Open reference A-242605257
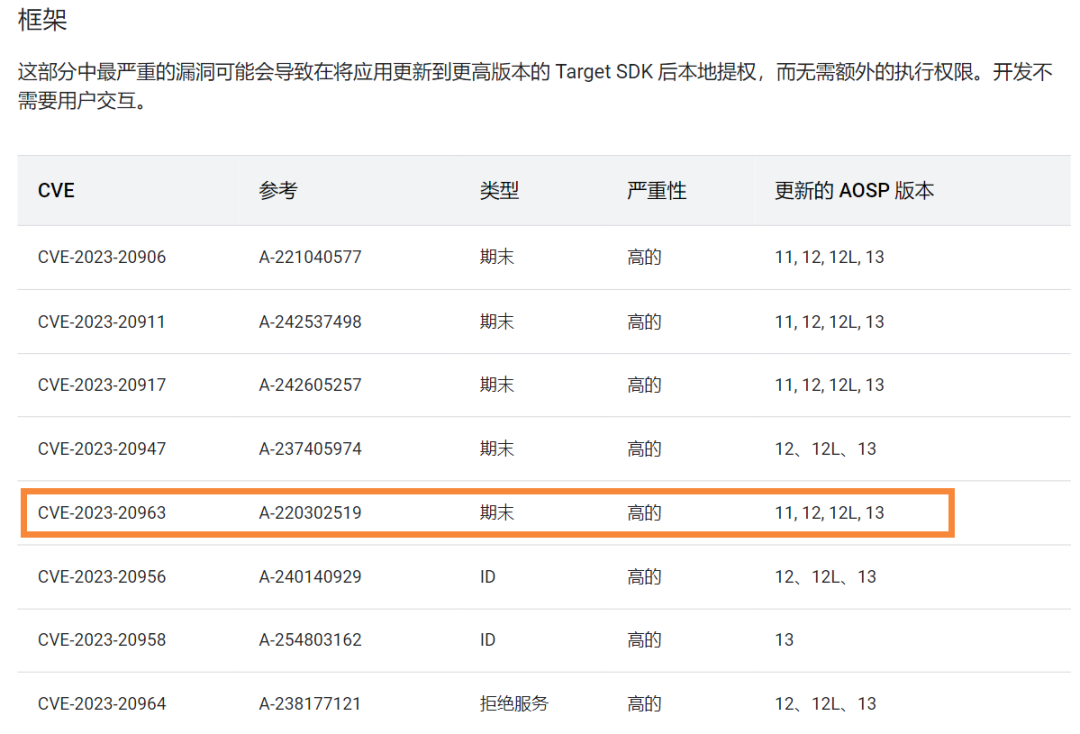This screenshot has height=734, width=1080. pos(310,385)
